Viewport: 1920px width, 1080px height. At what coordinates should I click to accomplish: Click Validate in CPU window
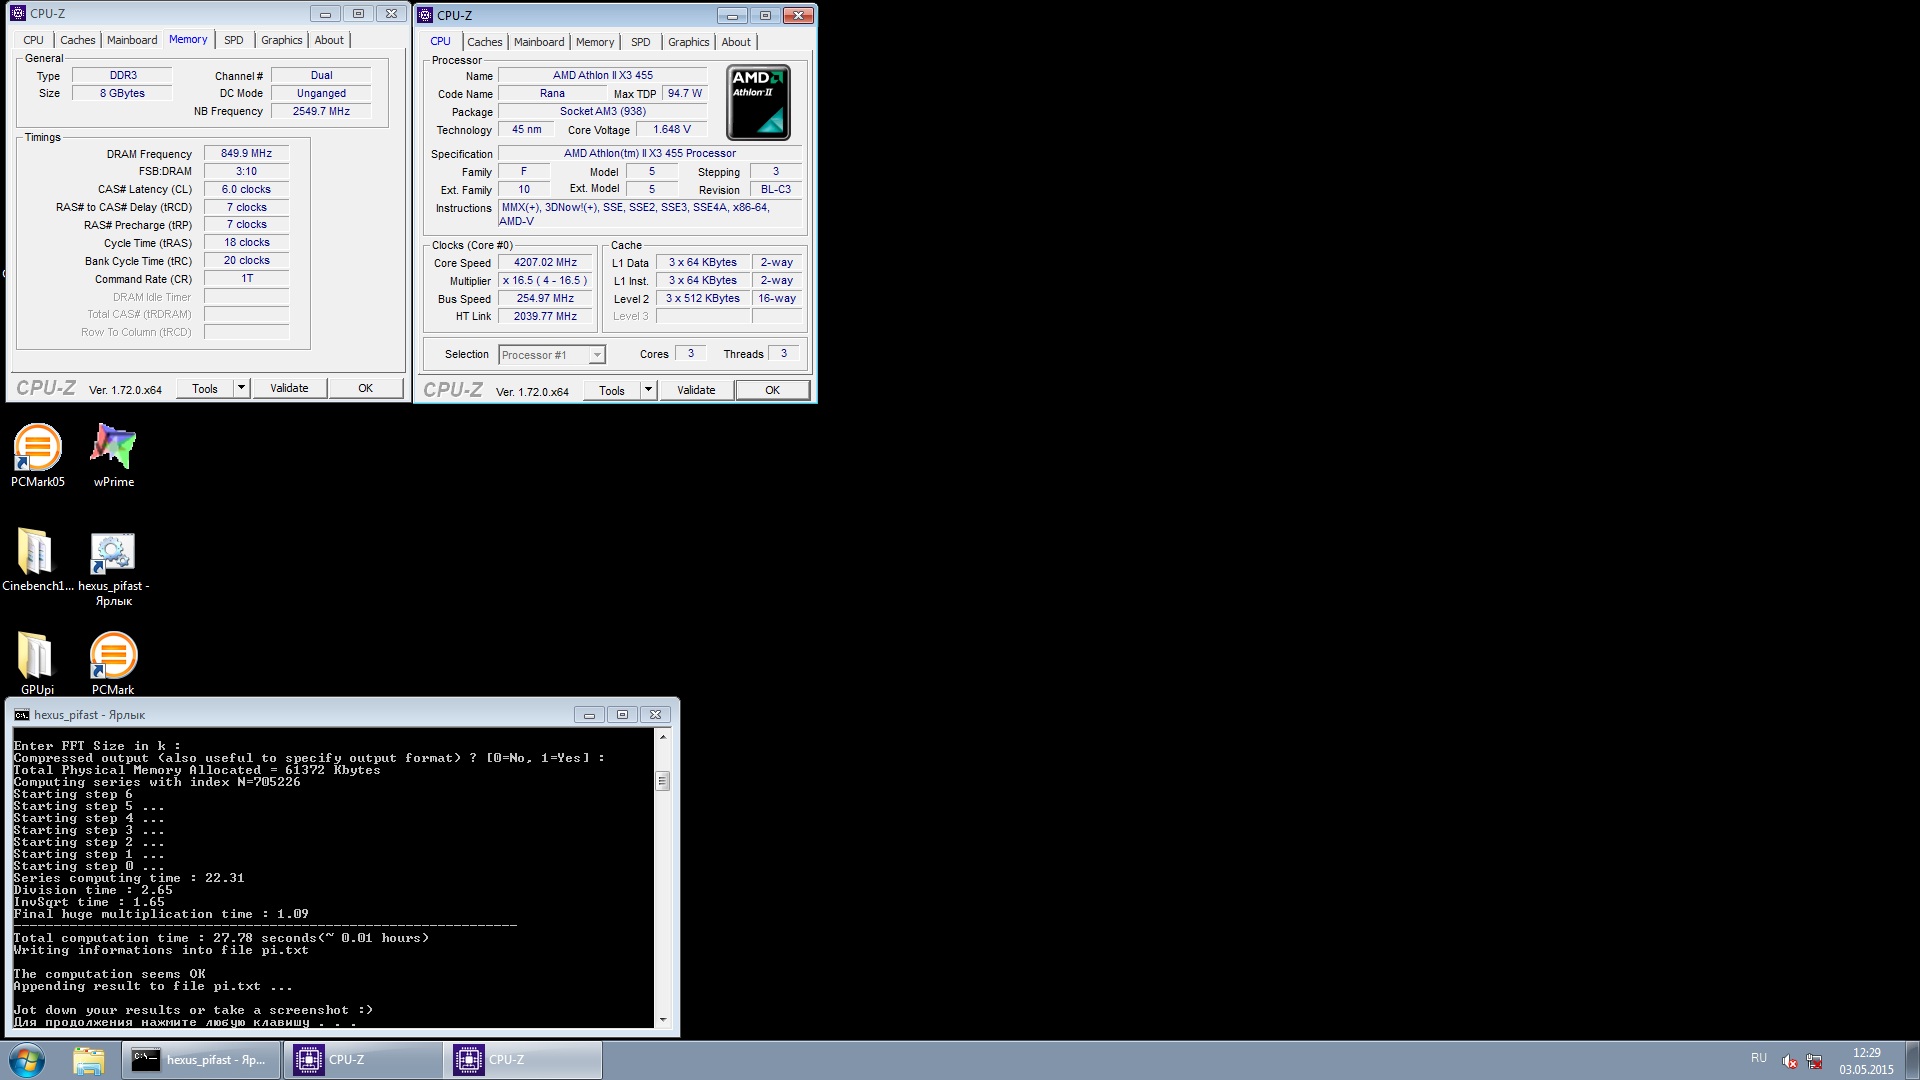pyautogui.click(x=696, y=390)
